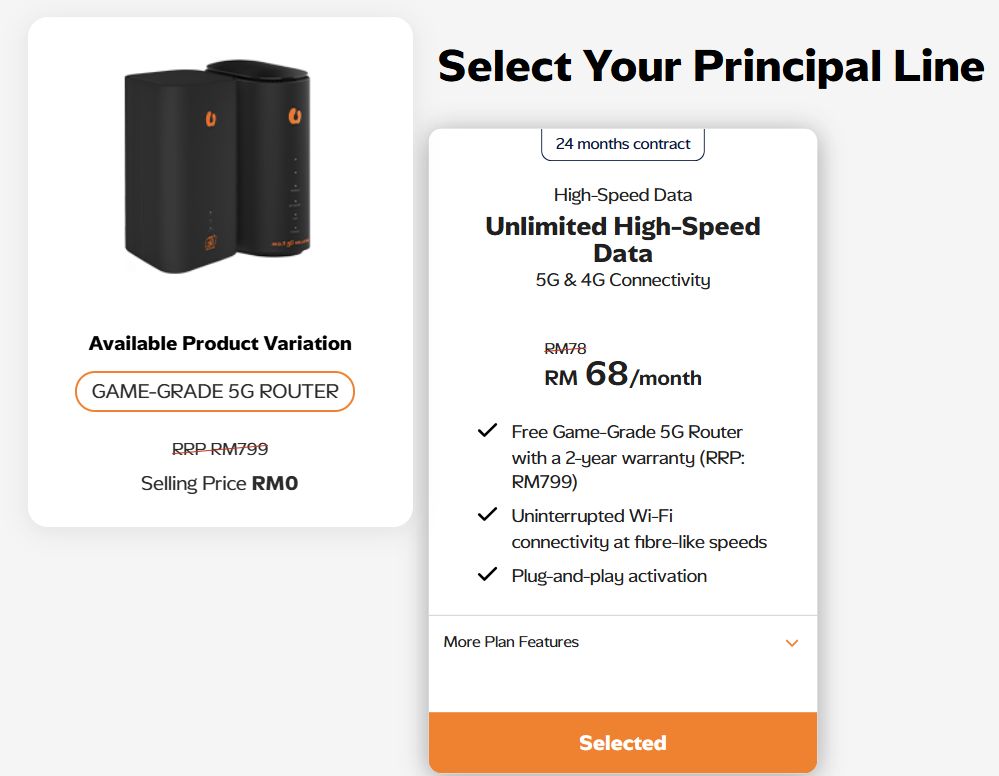Screen dimensions: 999x776
Task: Click the Select Your Principal Line heading
Action: pos(711,66)
